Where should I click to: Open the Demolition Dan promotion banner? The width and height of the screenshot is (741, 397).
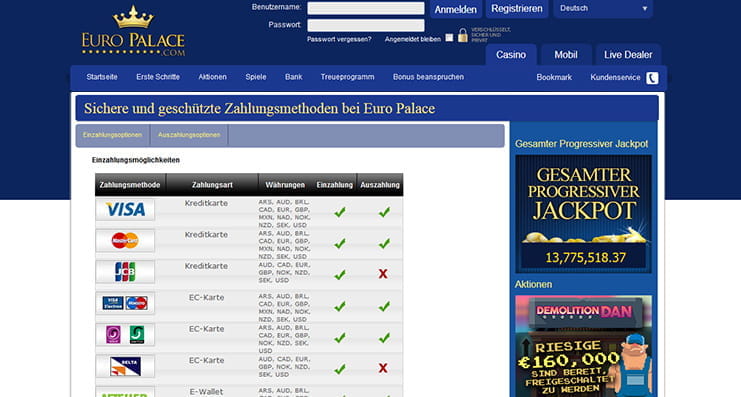[584, 346]
